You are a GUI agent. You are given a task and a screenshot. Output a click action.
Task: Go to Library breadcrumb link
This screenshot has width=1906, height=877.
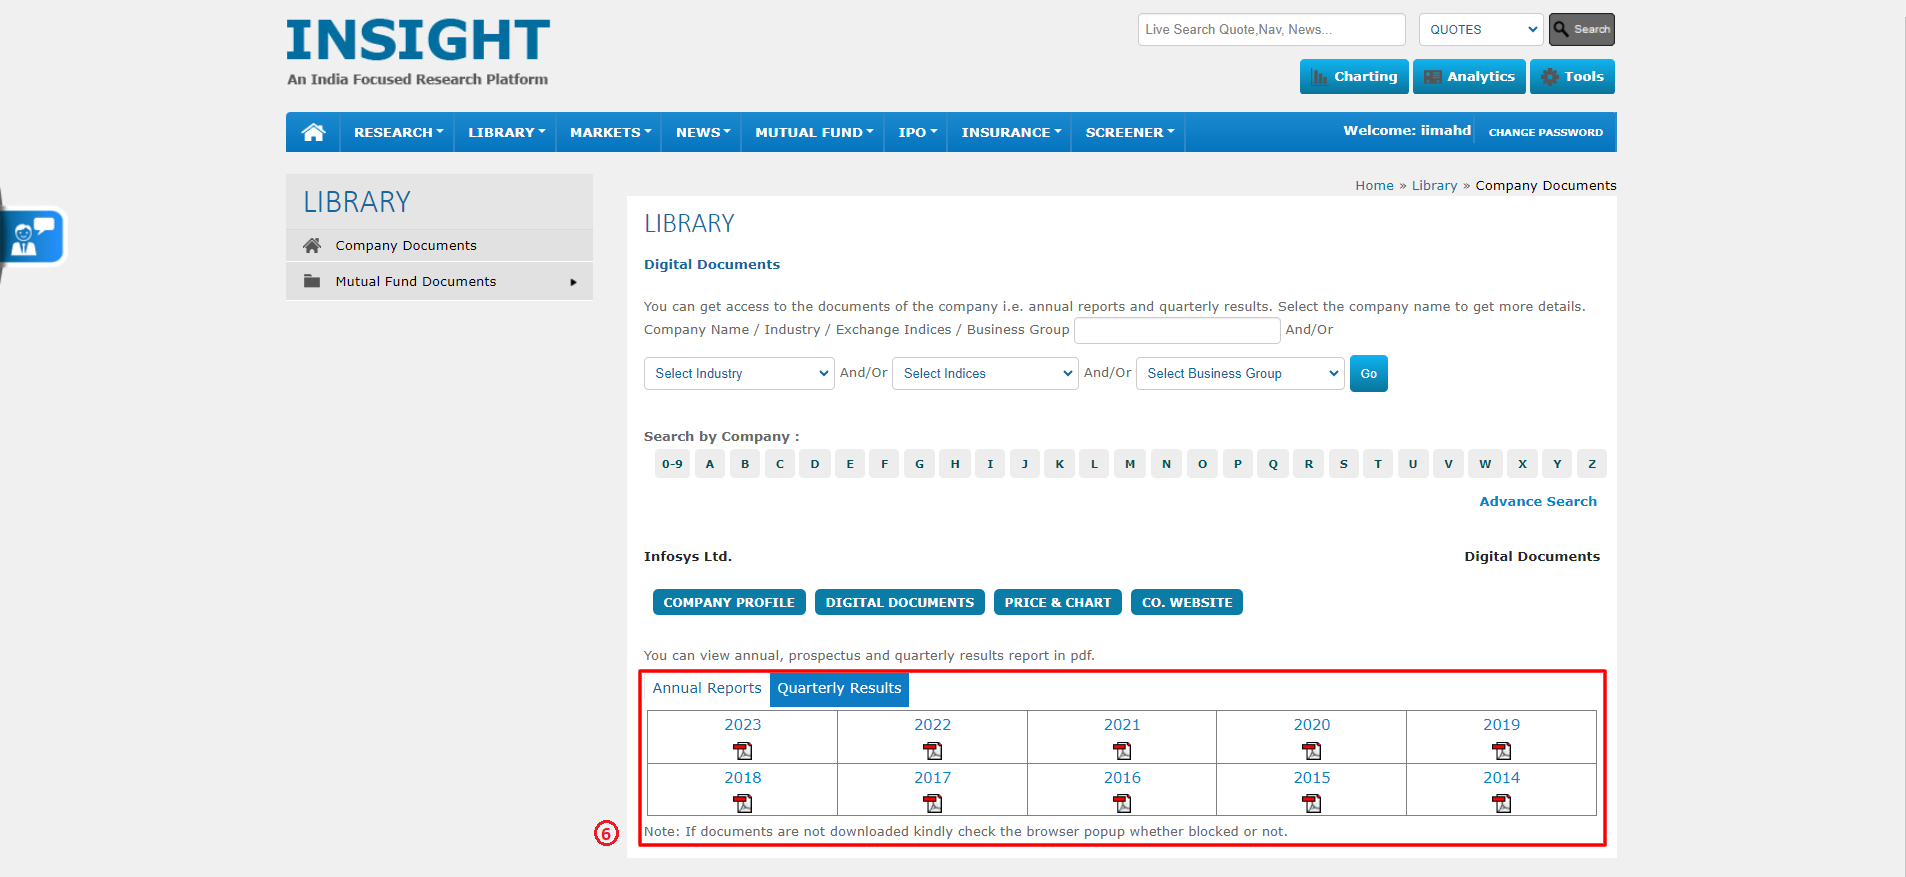click(1434, 185)
